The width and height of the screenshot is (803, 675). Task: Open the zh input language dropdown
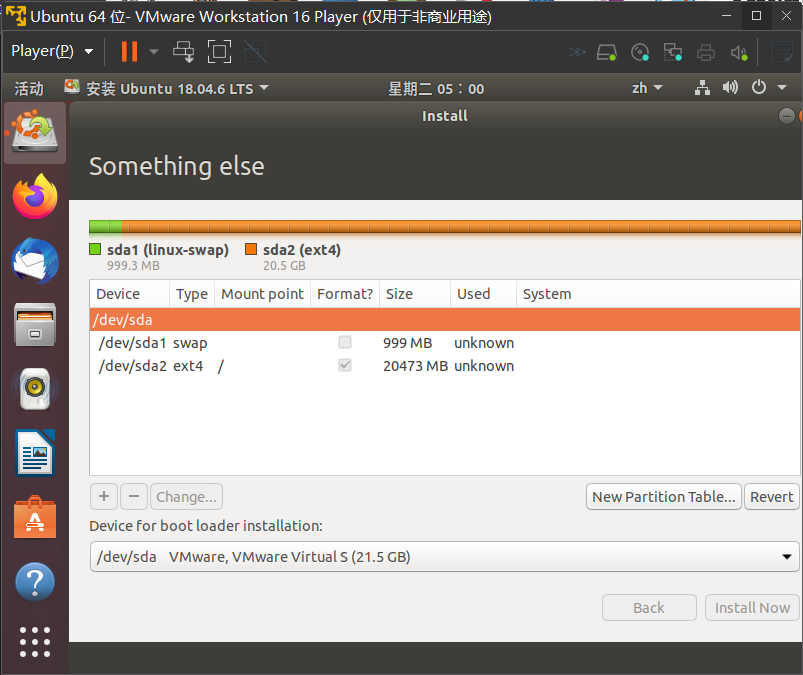647,88
